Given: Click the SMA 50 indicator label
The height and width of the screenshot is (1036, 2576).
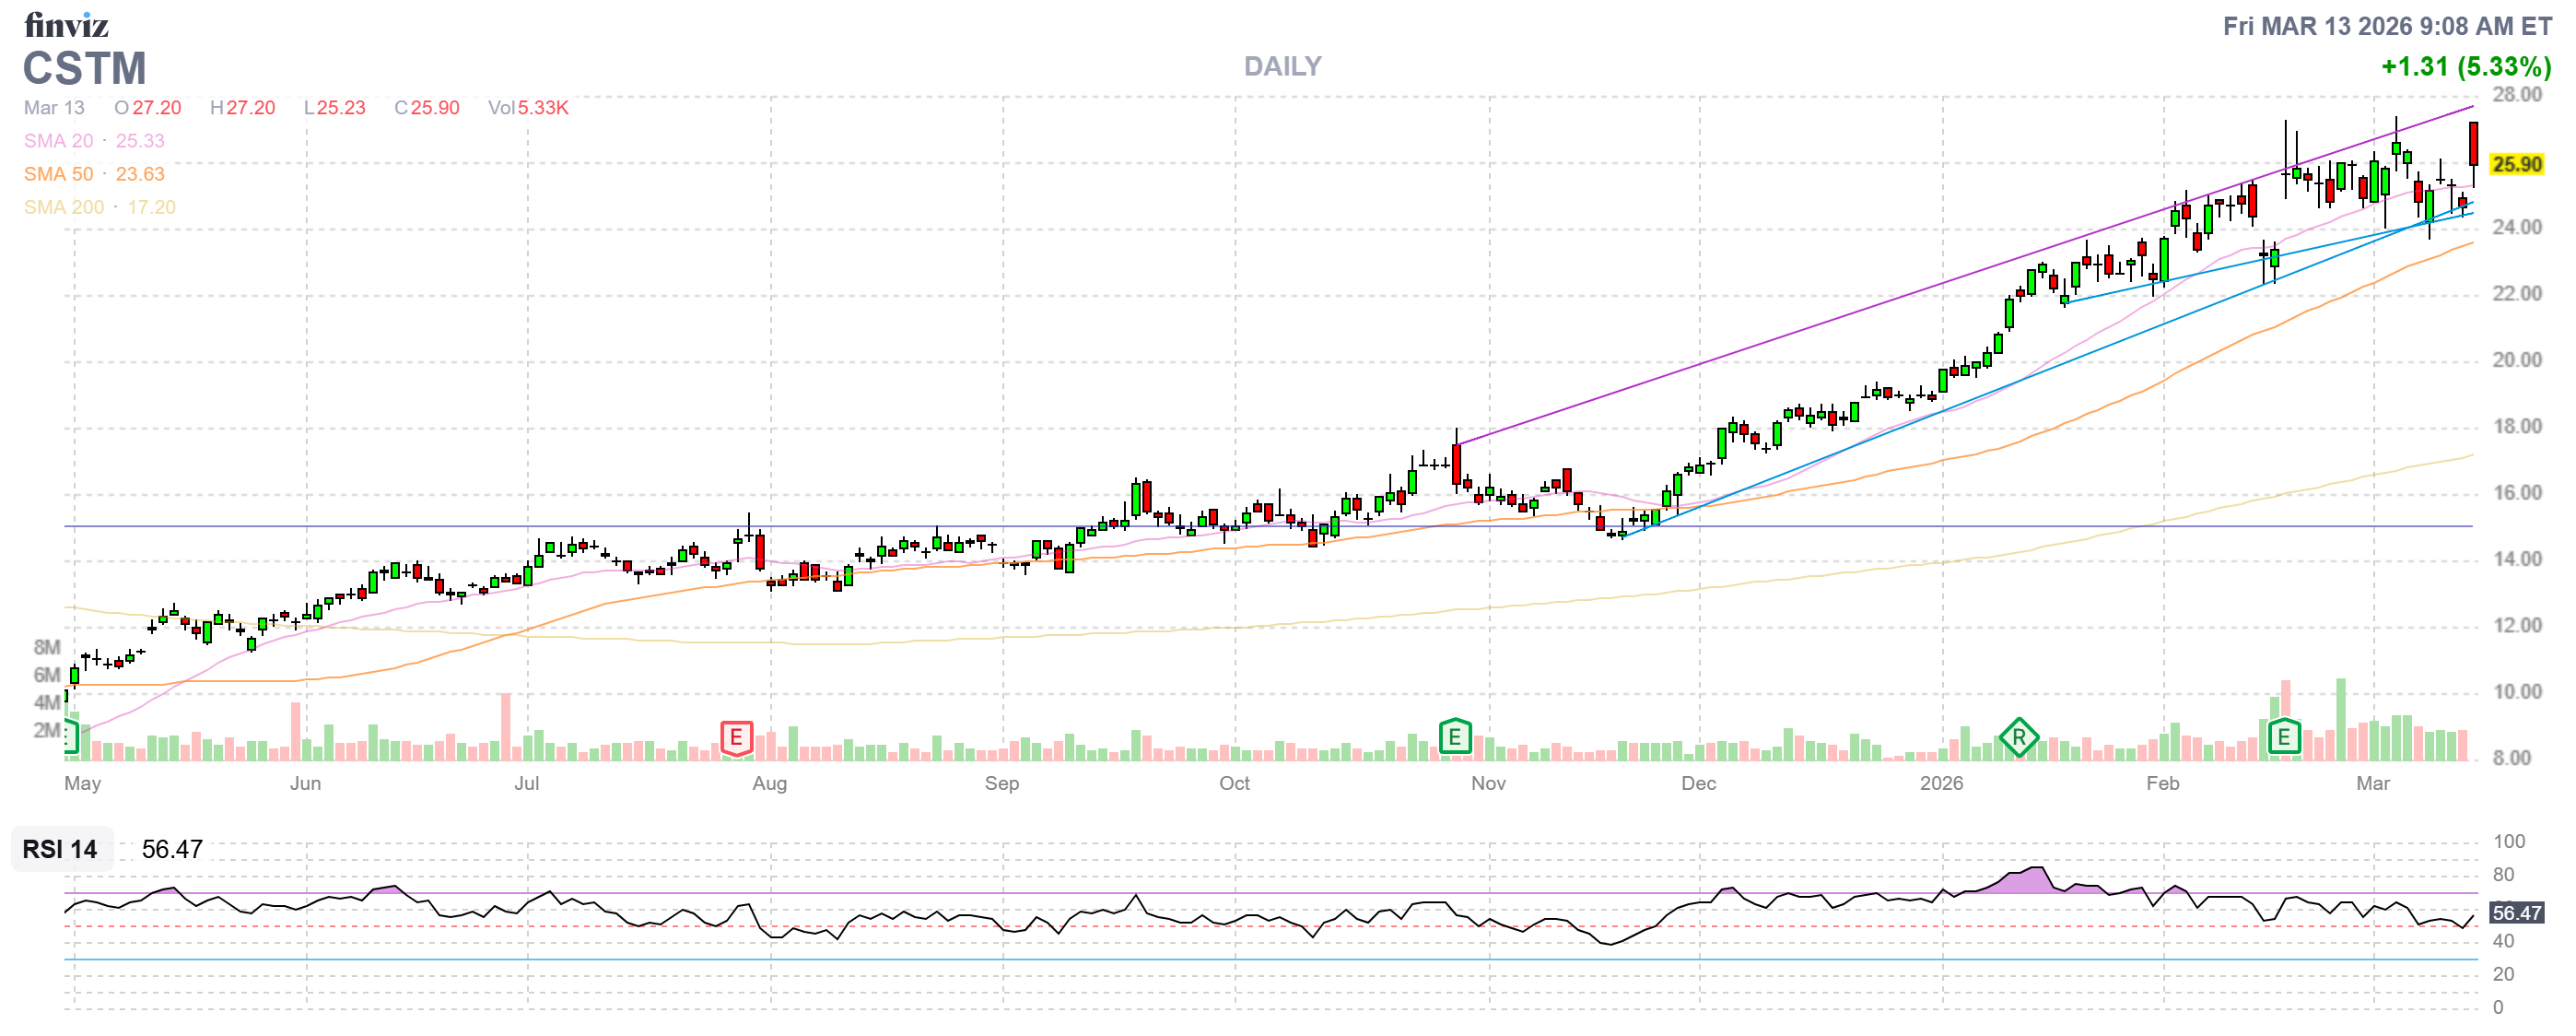Looking at the screenshot, I should 59,174.
